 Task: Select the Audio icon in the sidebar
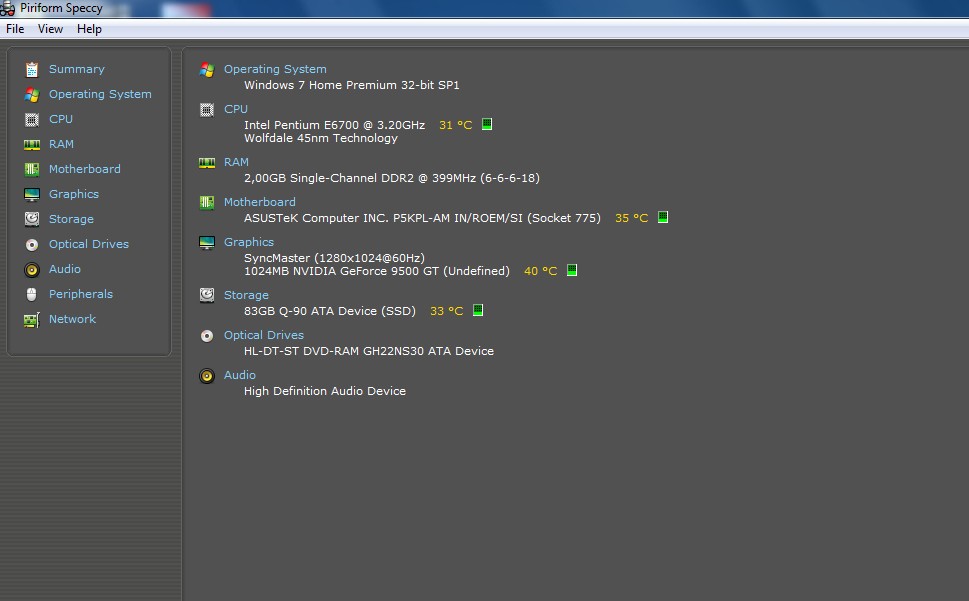coord(33,269)
